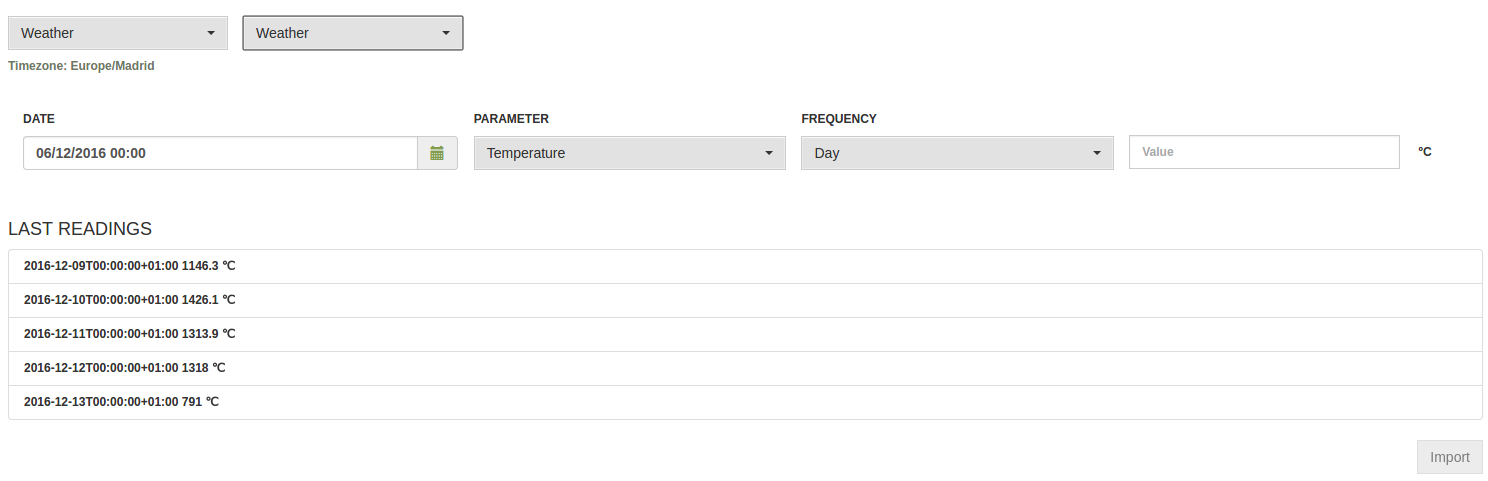Click the caret arrow of Day dropdown

point(1097,153)
